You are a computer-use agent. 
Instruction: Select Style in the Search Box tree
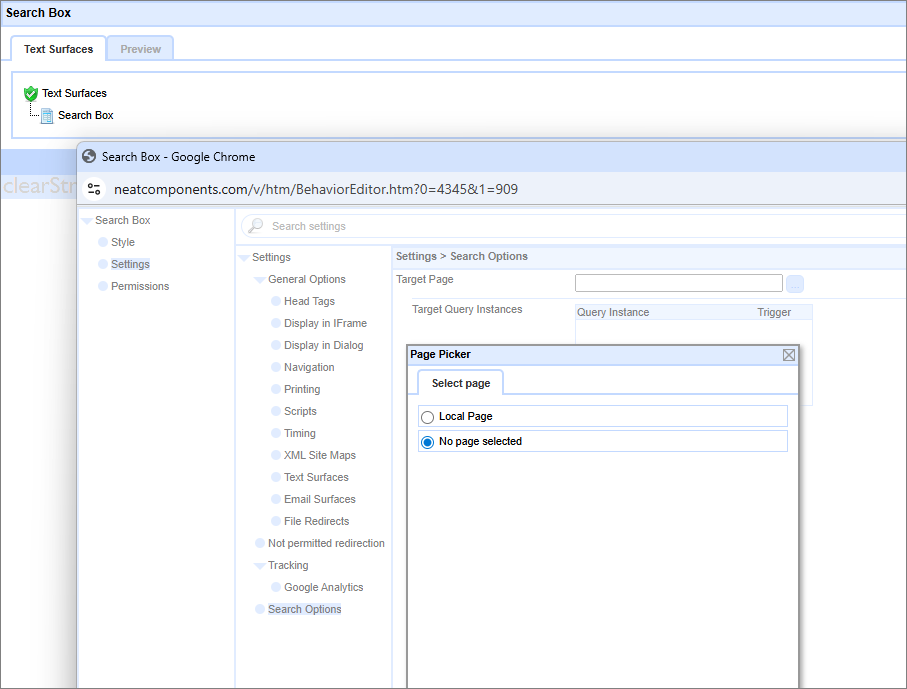123,242
